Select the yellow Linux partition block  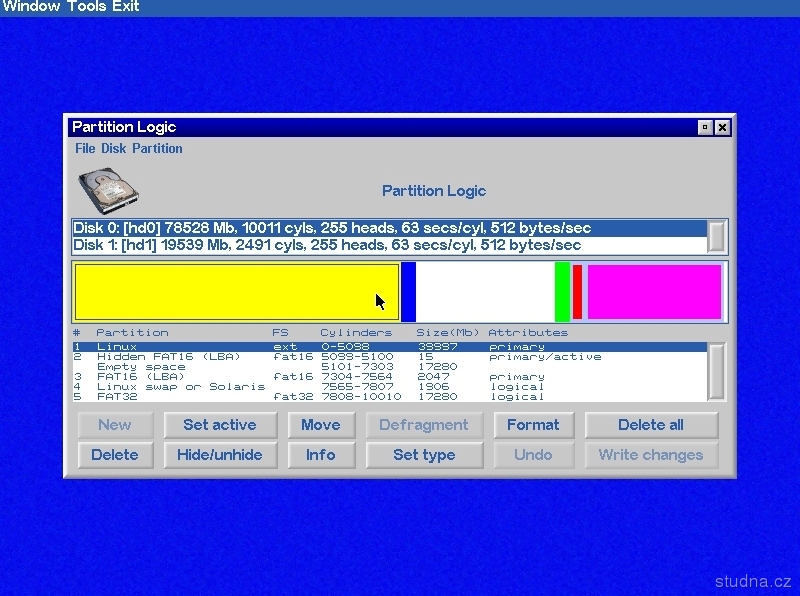click(237, 292)
